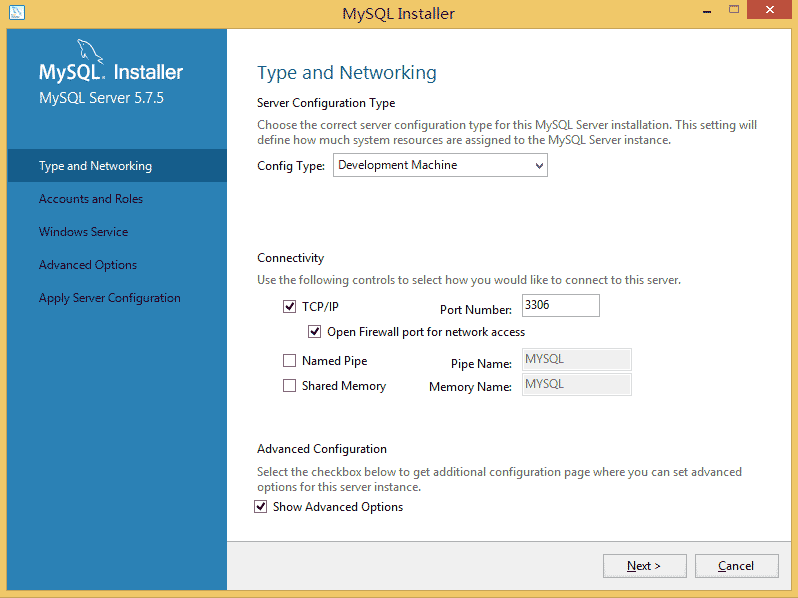The width and height of the screenshot is (798, 598).
Task: Toggle Show Advanced Options checkbox
Action: [262, 507]
